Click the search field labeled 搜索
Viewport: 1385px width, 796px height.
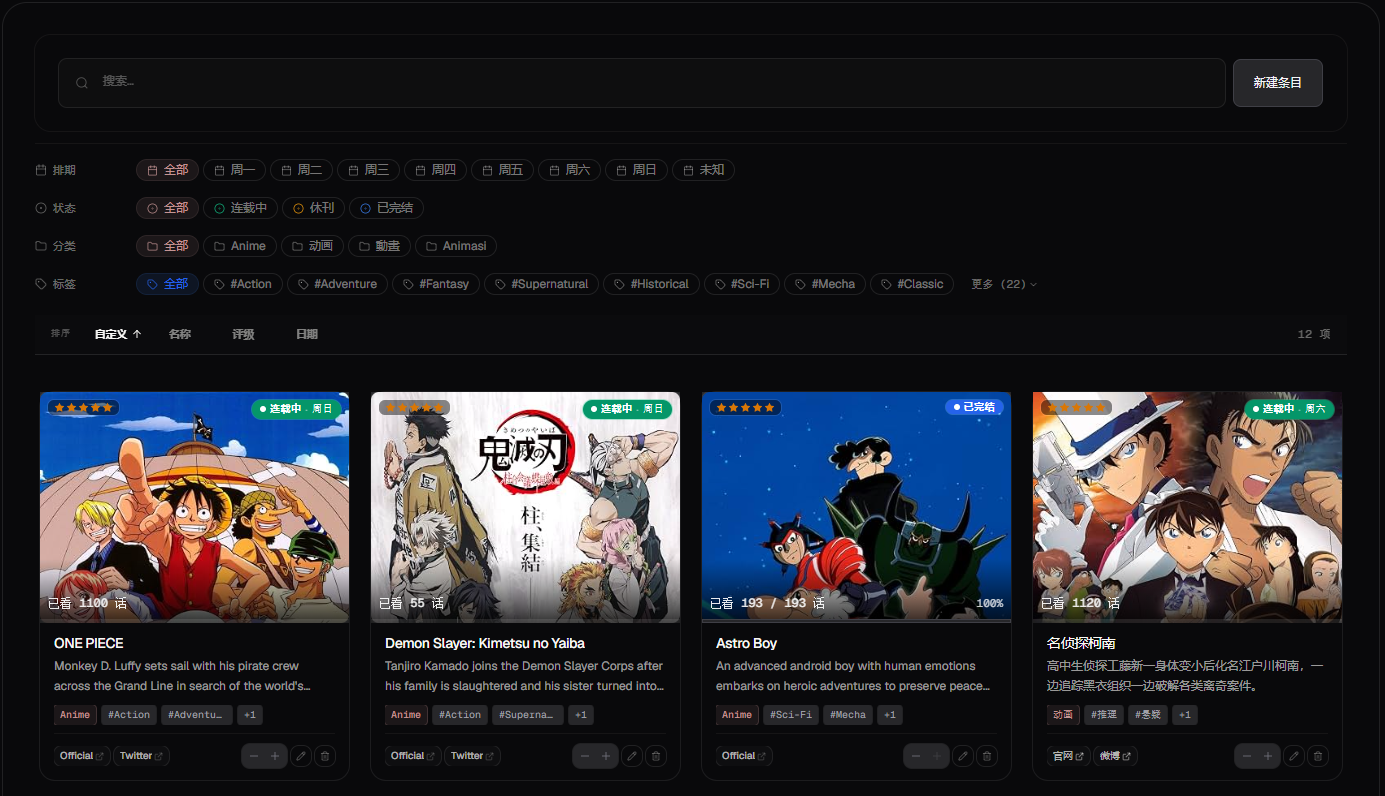click(x=642, y=83)
